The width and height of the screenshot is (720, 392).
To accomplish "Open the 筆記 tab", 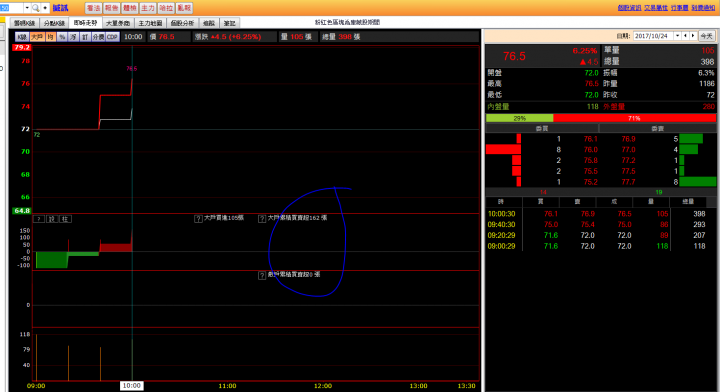I will [x=230, y=23].
